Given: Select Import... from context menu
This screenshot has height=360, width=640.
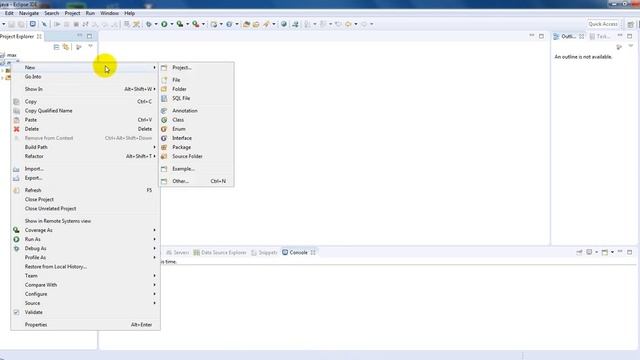Looking at the screenshot, I should point(85,169).
